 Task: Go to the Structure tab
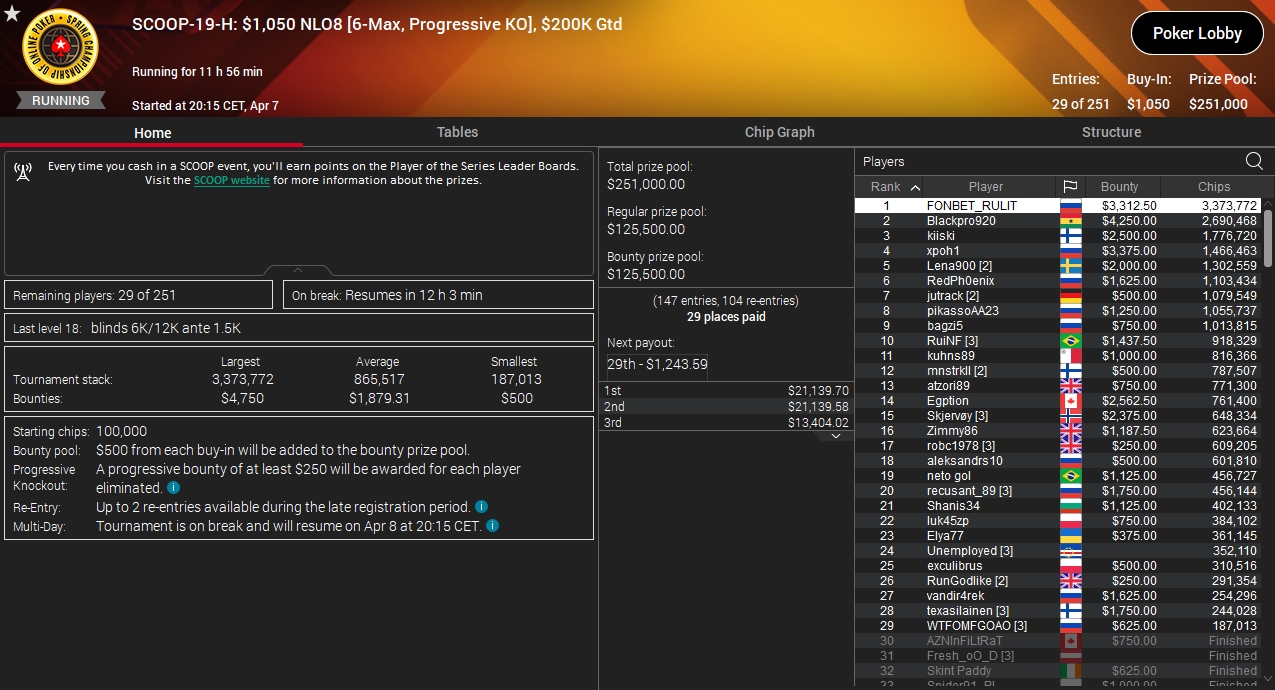(1111, 132)
